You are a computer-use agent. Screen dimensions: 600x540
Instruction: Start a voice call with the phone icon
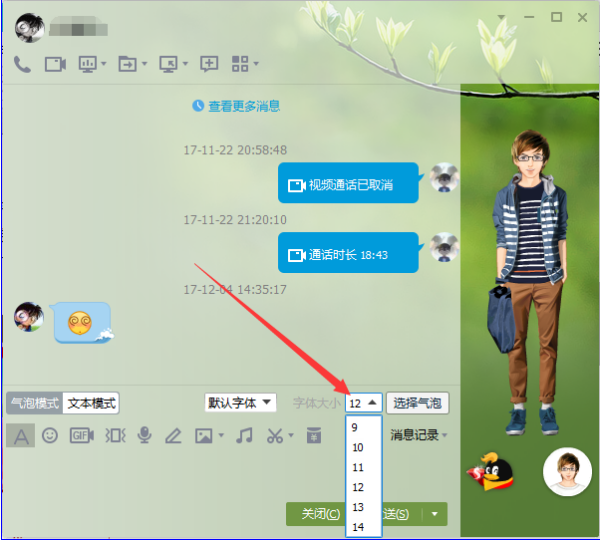(x=22, y=64)
